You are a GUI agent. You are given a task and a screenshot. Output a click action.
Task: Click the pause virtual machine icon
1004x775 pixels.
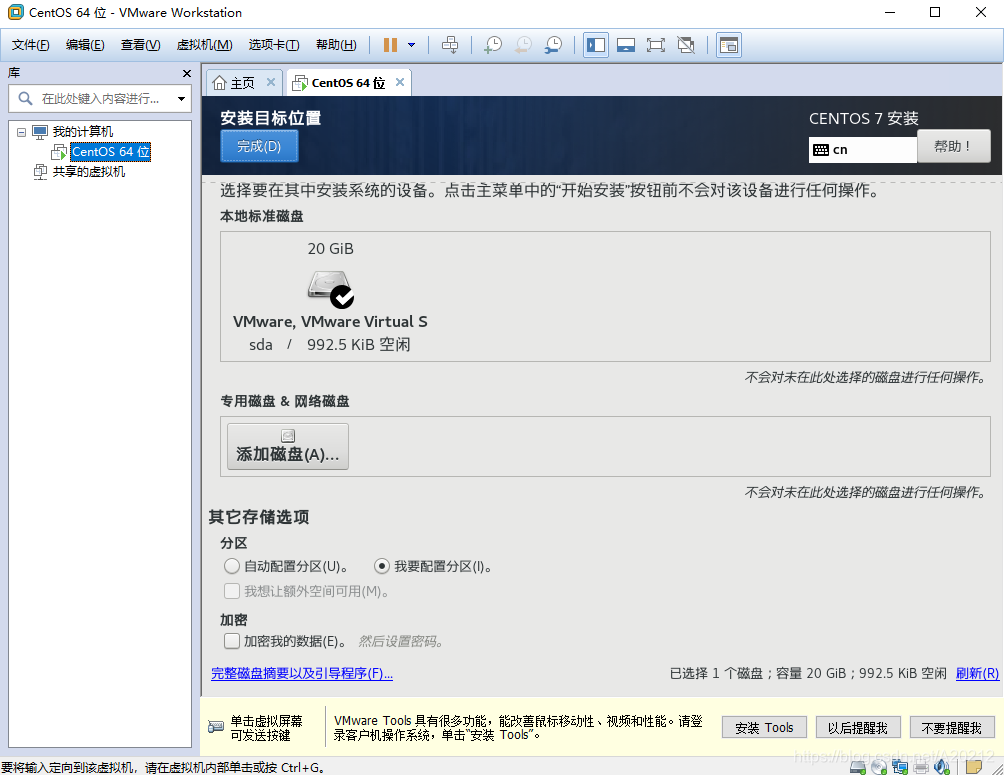pos(390,45)
